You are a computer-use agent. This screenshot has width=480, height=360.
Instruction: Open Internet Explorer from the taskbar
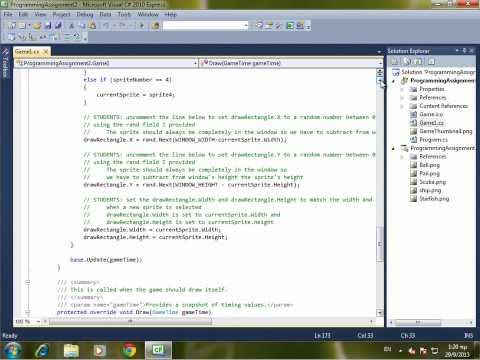click(43, 350)
